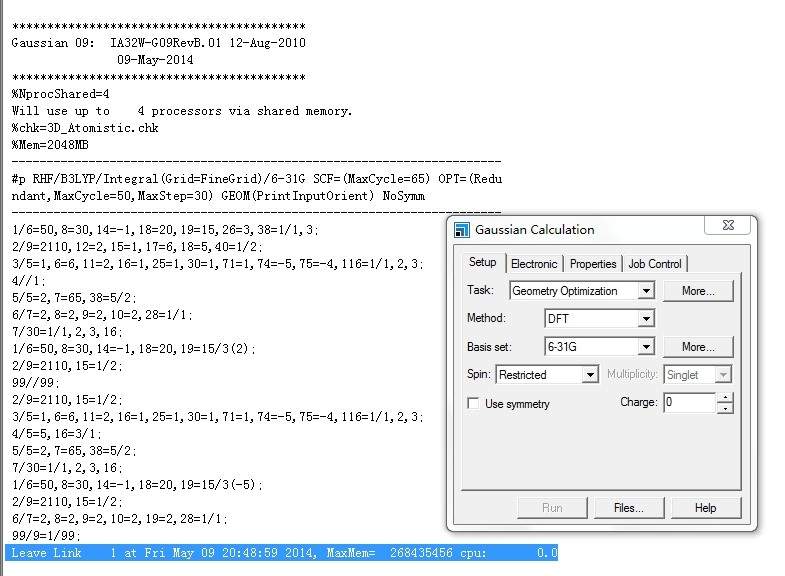Close the Gaussian Calculation dialog

tap(727, 225)
